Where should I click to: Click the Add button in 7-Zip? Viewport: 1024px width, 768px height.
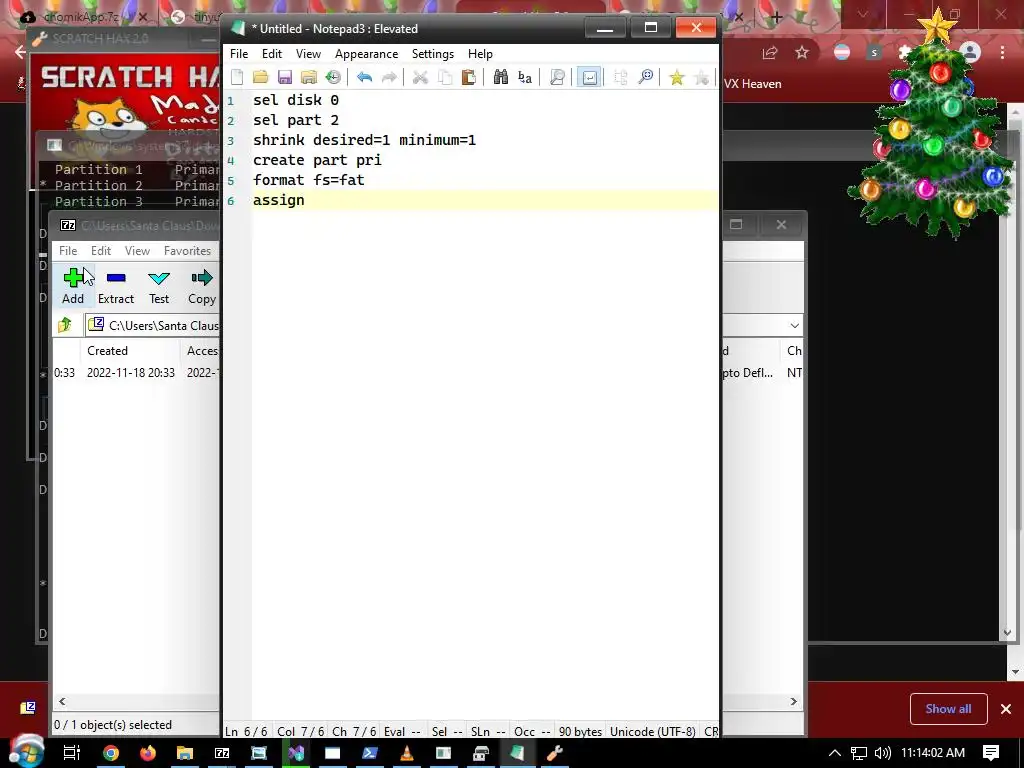pyautogui.click(x=73, y=286)
